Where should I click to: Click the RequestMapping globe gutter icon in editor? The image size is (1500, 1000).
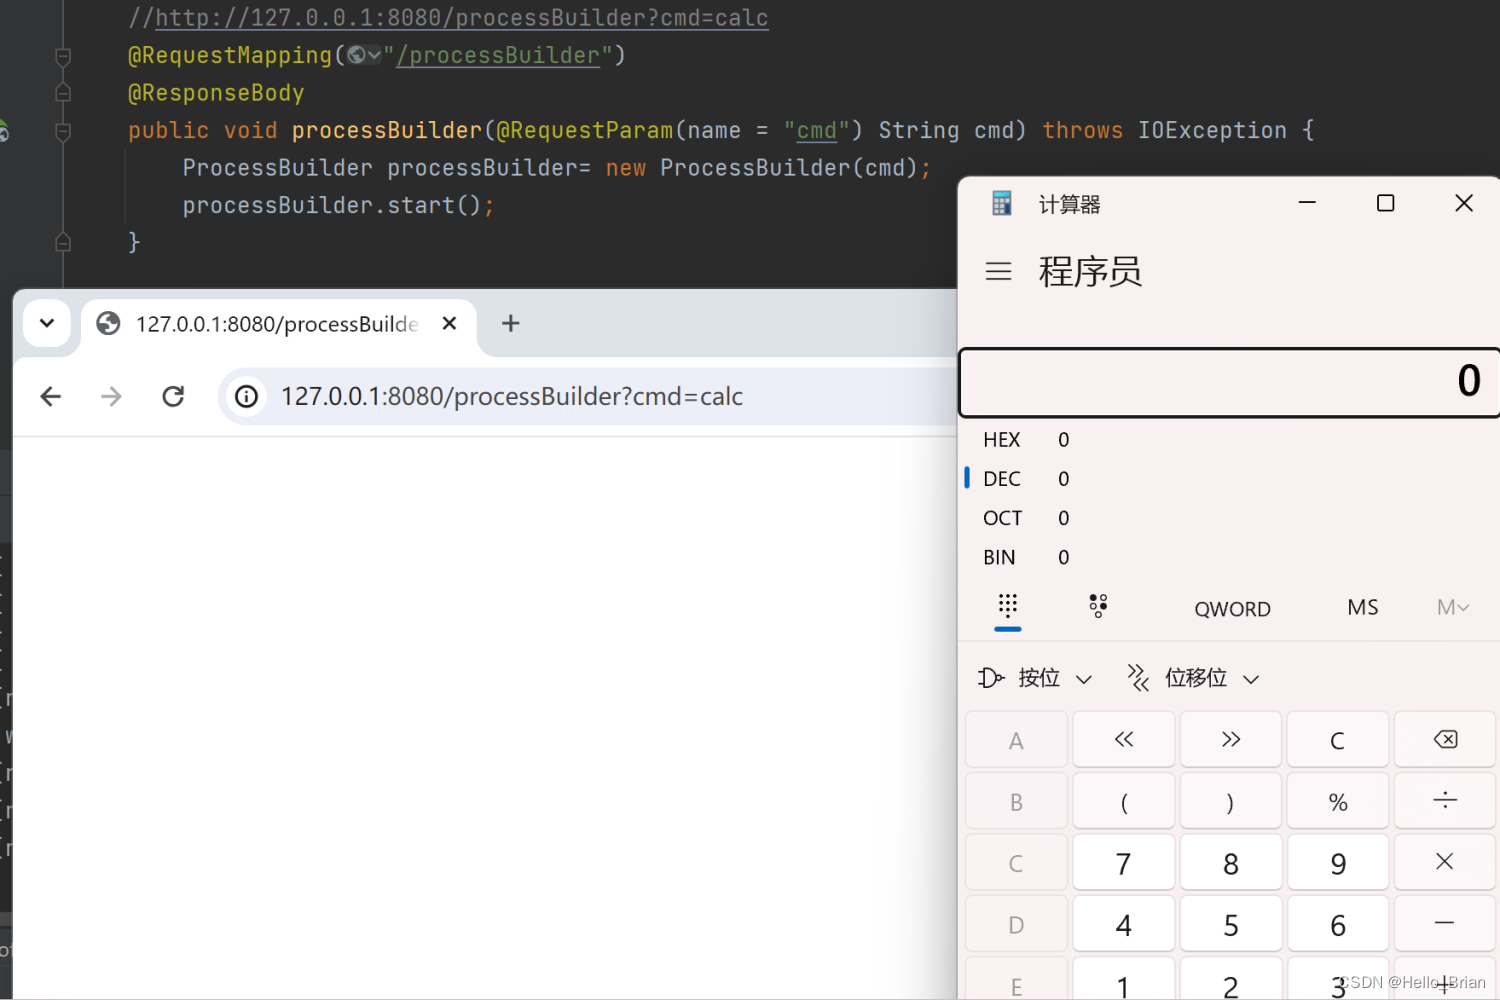coord(364,55)
